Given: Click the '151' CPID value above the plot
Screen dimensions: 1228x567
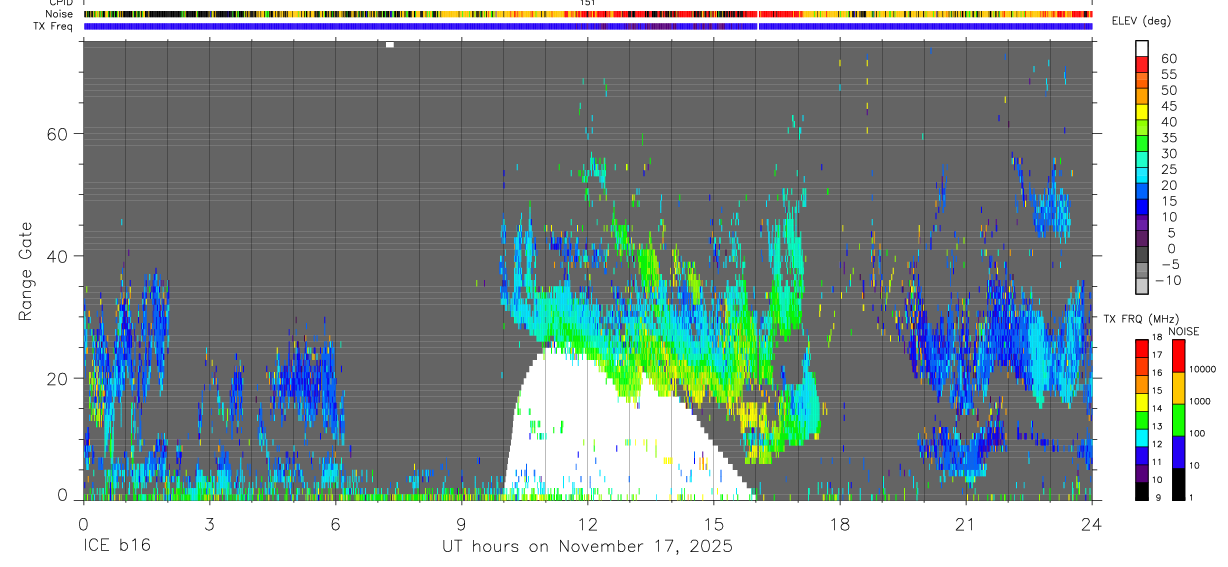Looking at the screenshot, I should (x=588, y=4).
